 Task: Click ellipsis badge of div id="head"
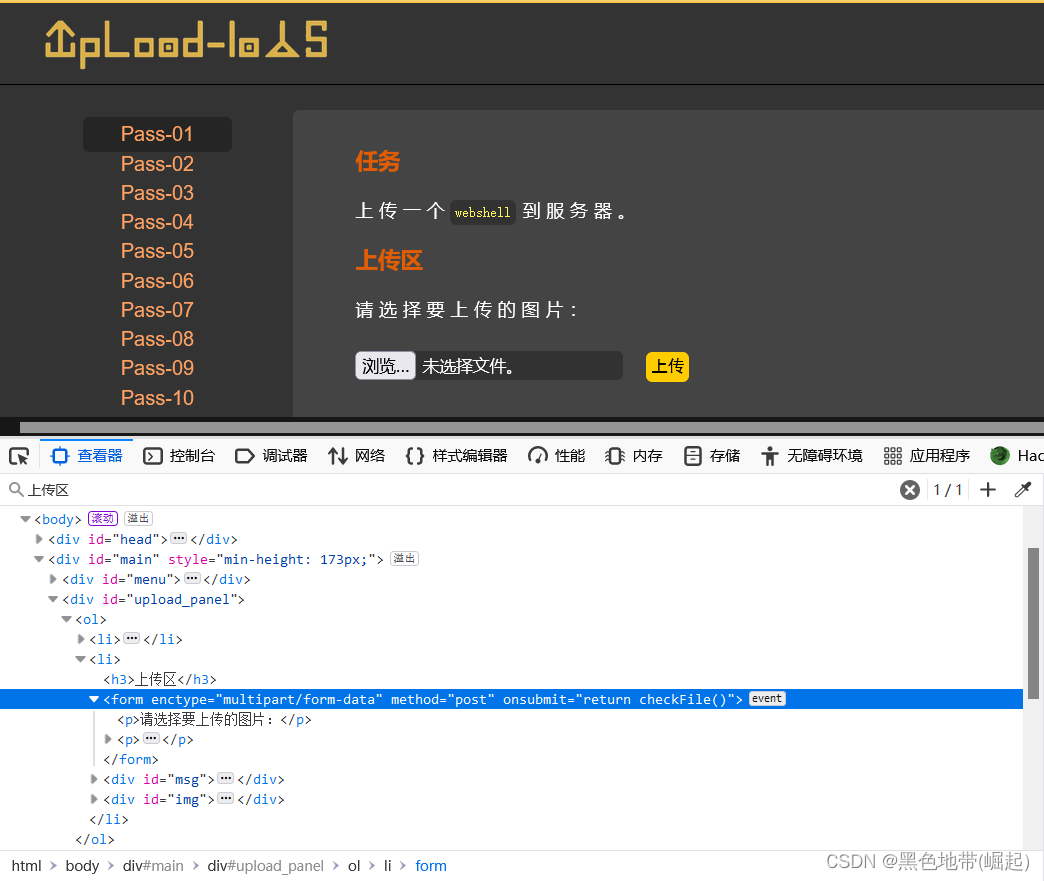click(178, 539)
